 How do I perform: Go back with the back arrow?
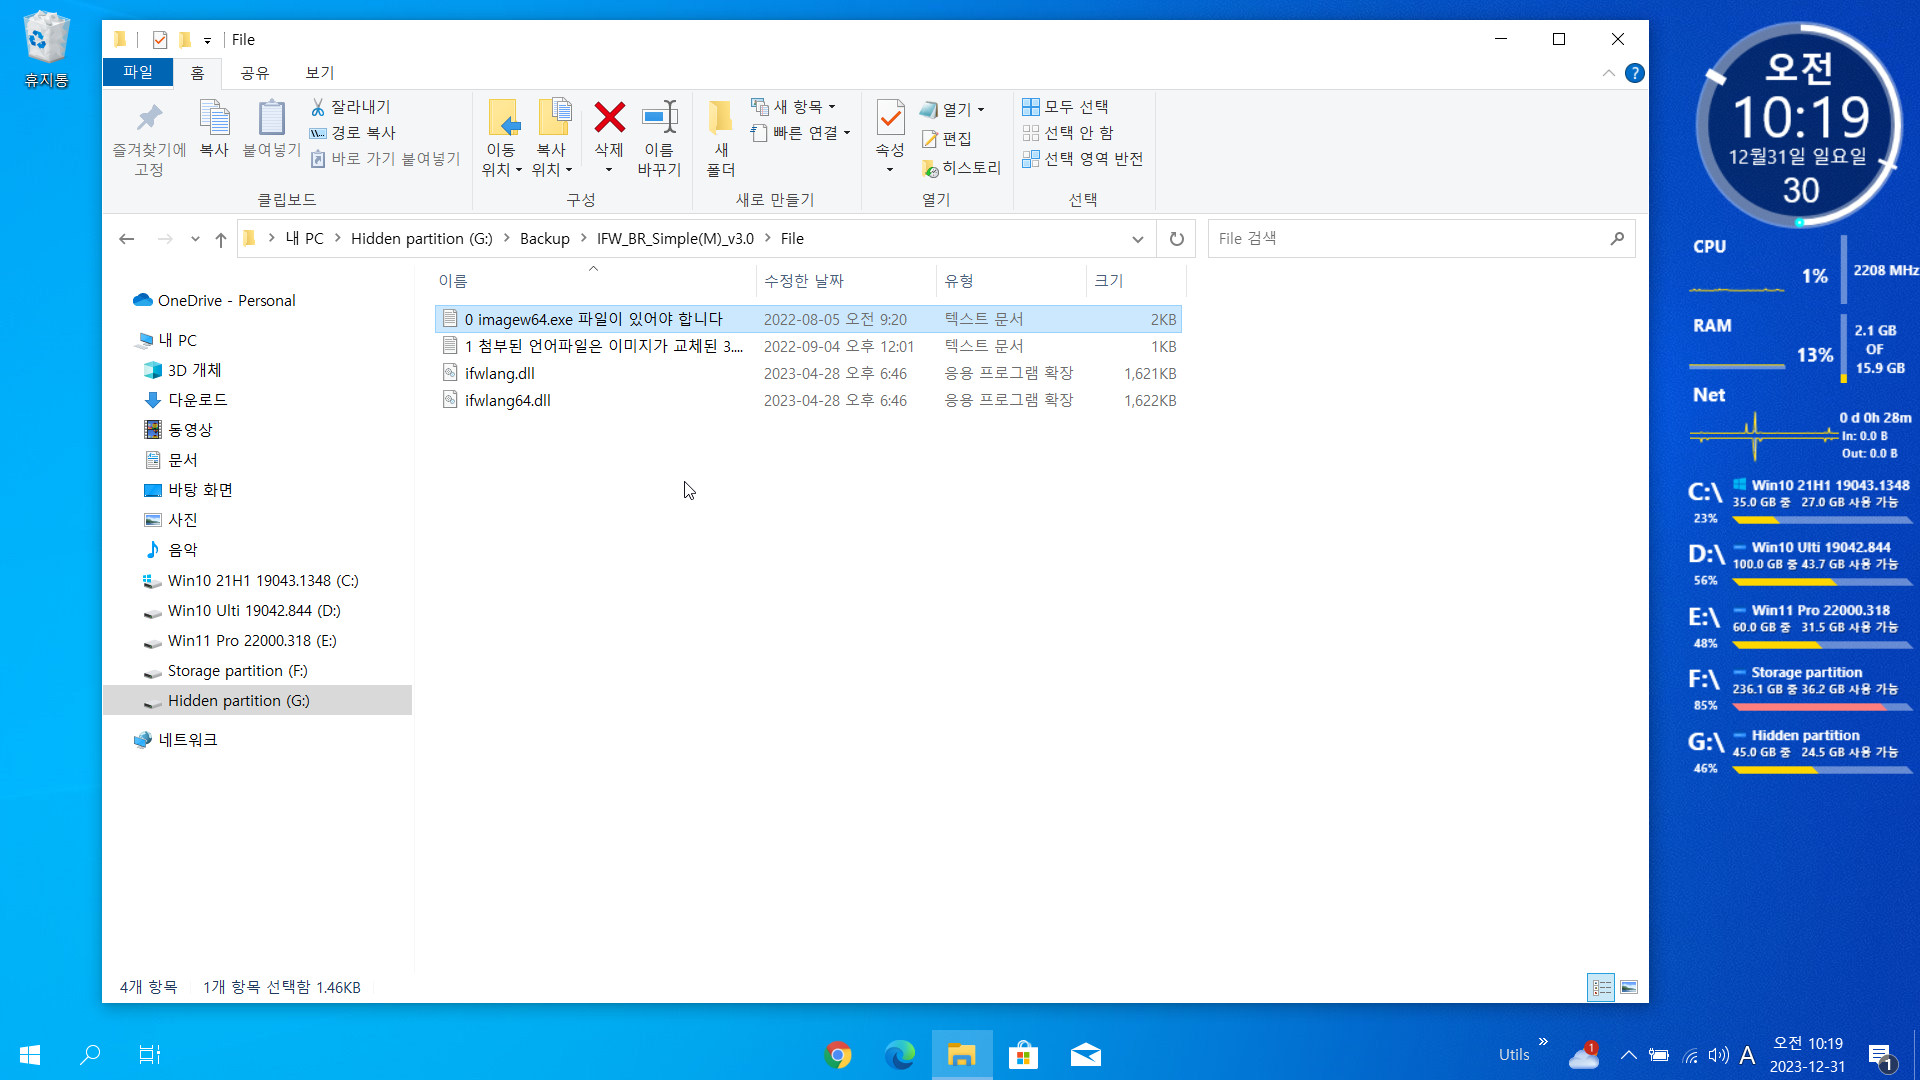click(x=126, y=238)
